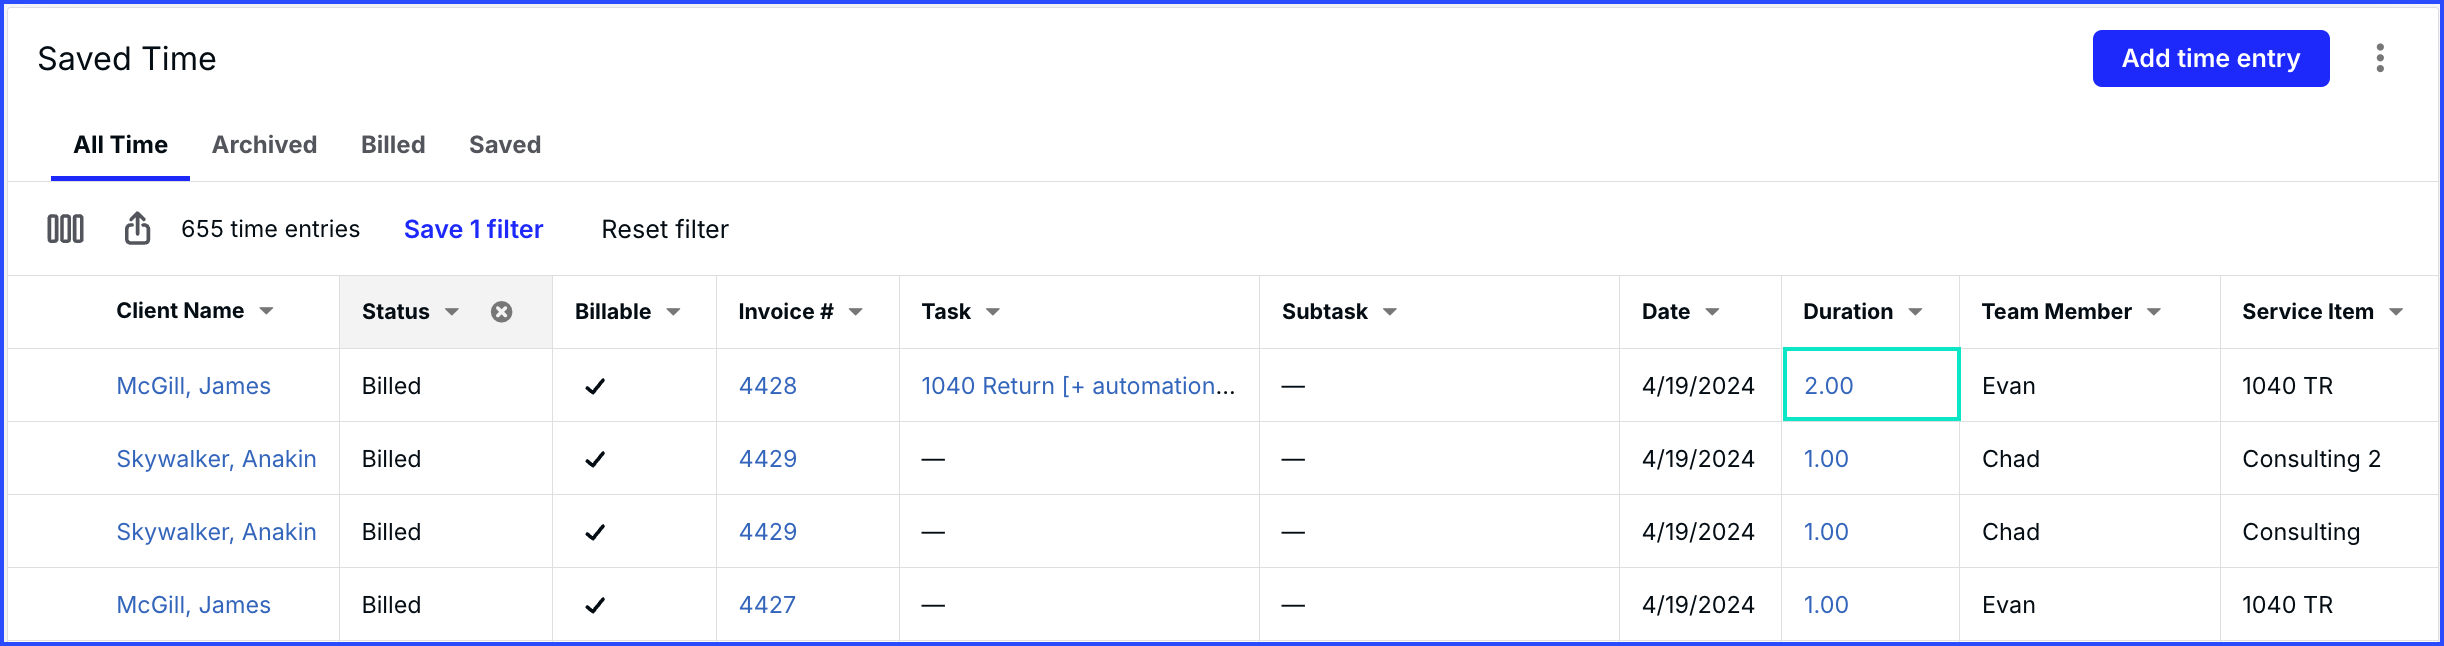Image resolution: width=2444 pixels, height=646 pixels.
Task: Clear the Status column filter
Action: (502, 312)
